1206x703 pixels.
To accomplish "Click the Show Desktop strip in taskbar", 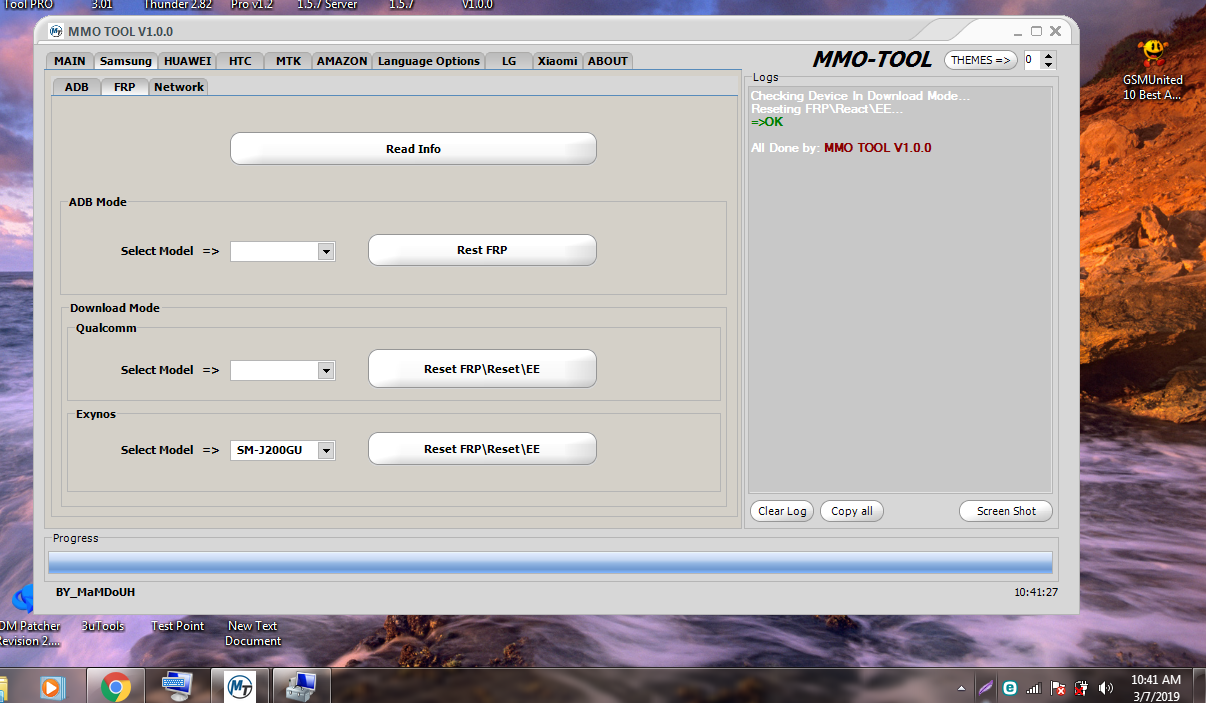I will pyautogui.click(x=1200, y=687).
